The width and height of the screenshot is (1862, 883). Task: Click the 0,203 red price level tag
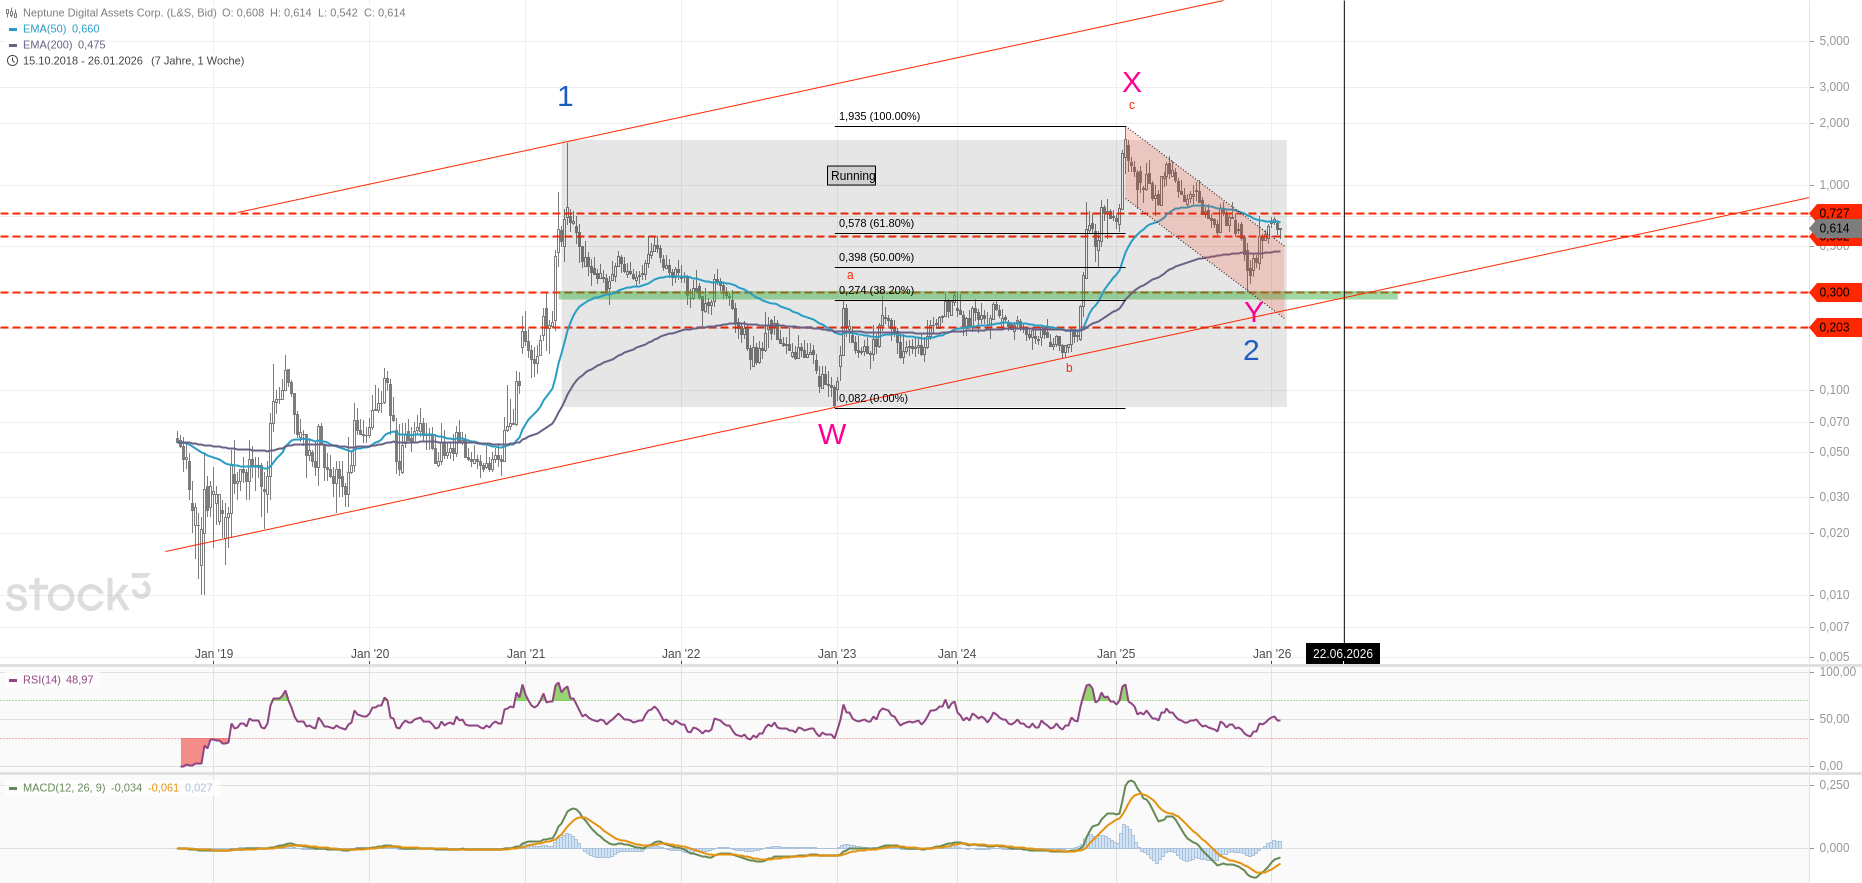(x=1834, y=327)
